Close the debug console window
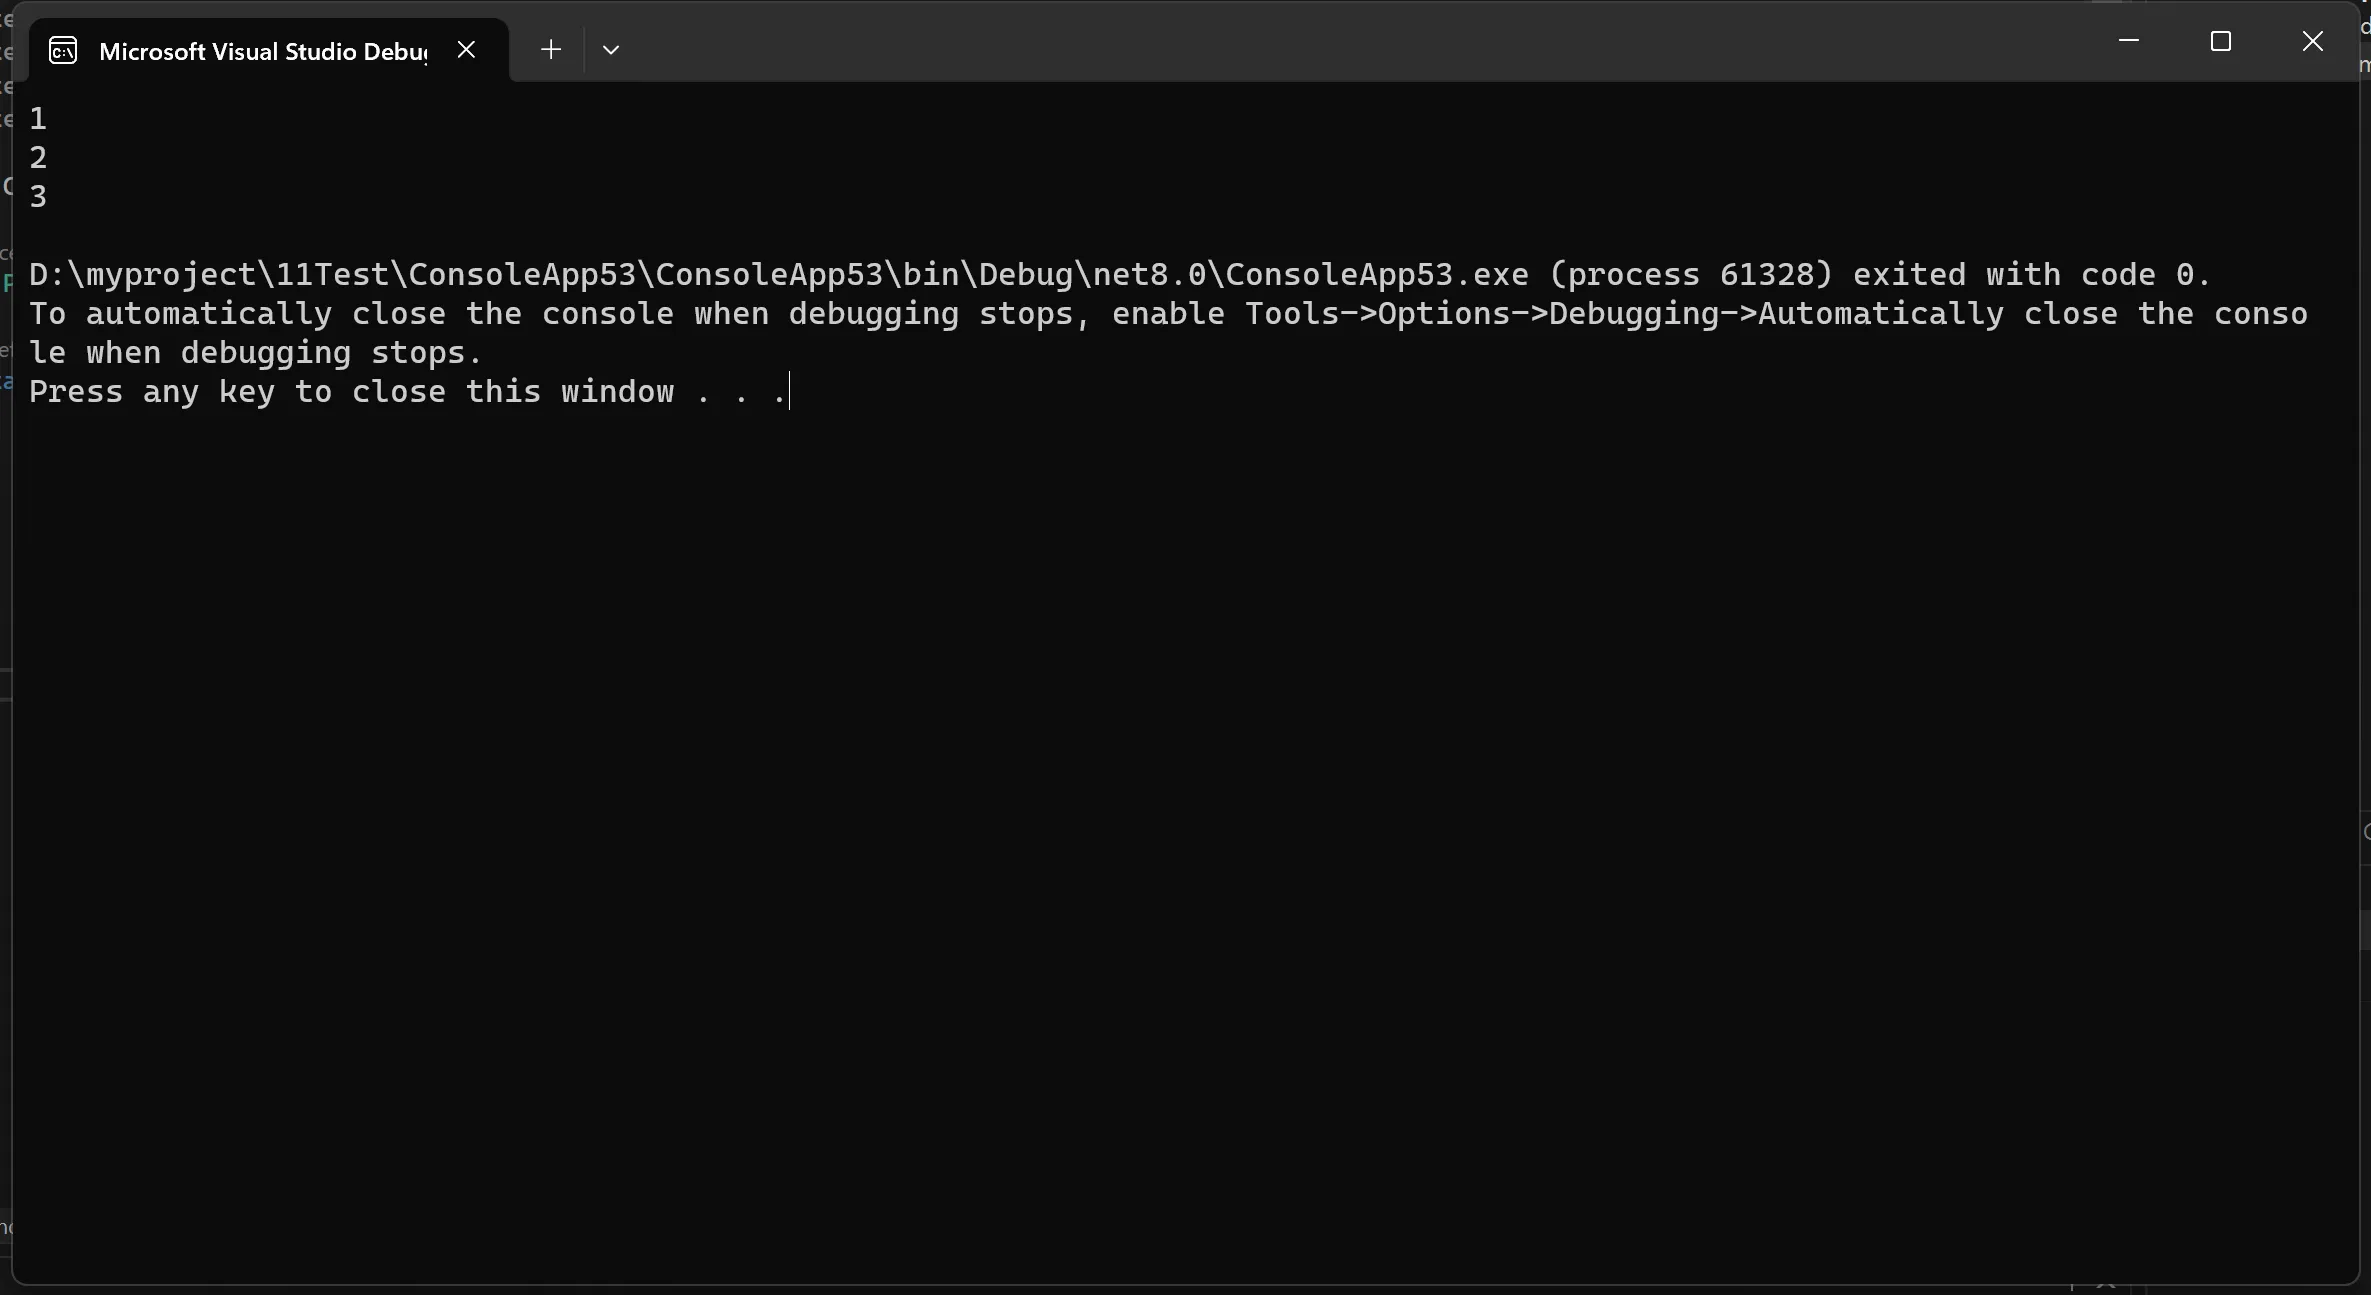This screenshot has width=2371, height=1295. tap(2313, 41)
